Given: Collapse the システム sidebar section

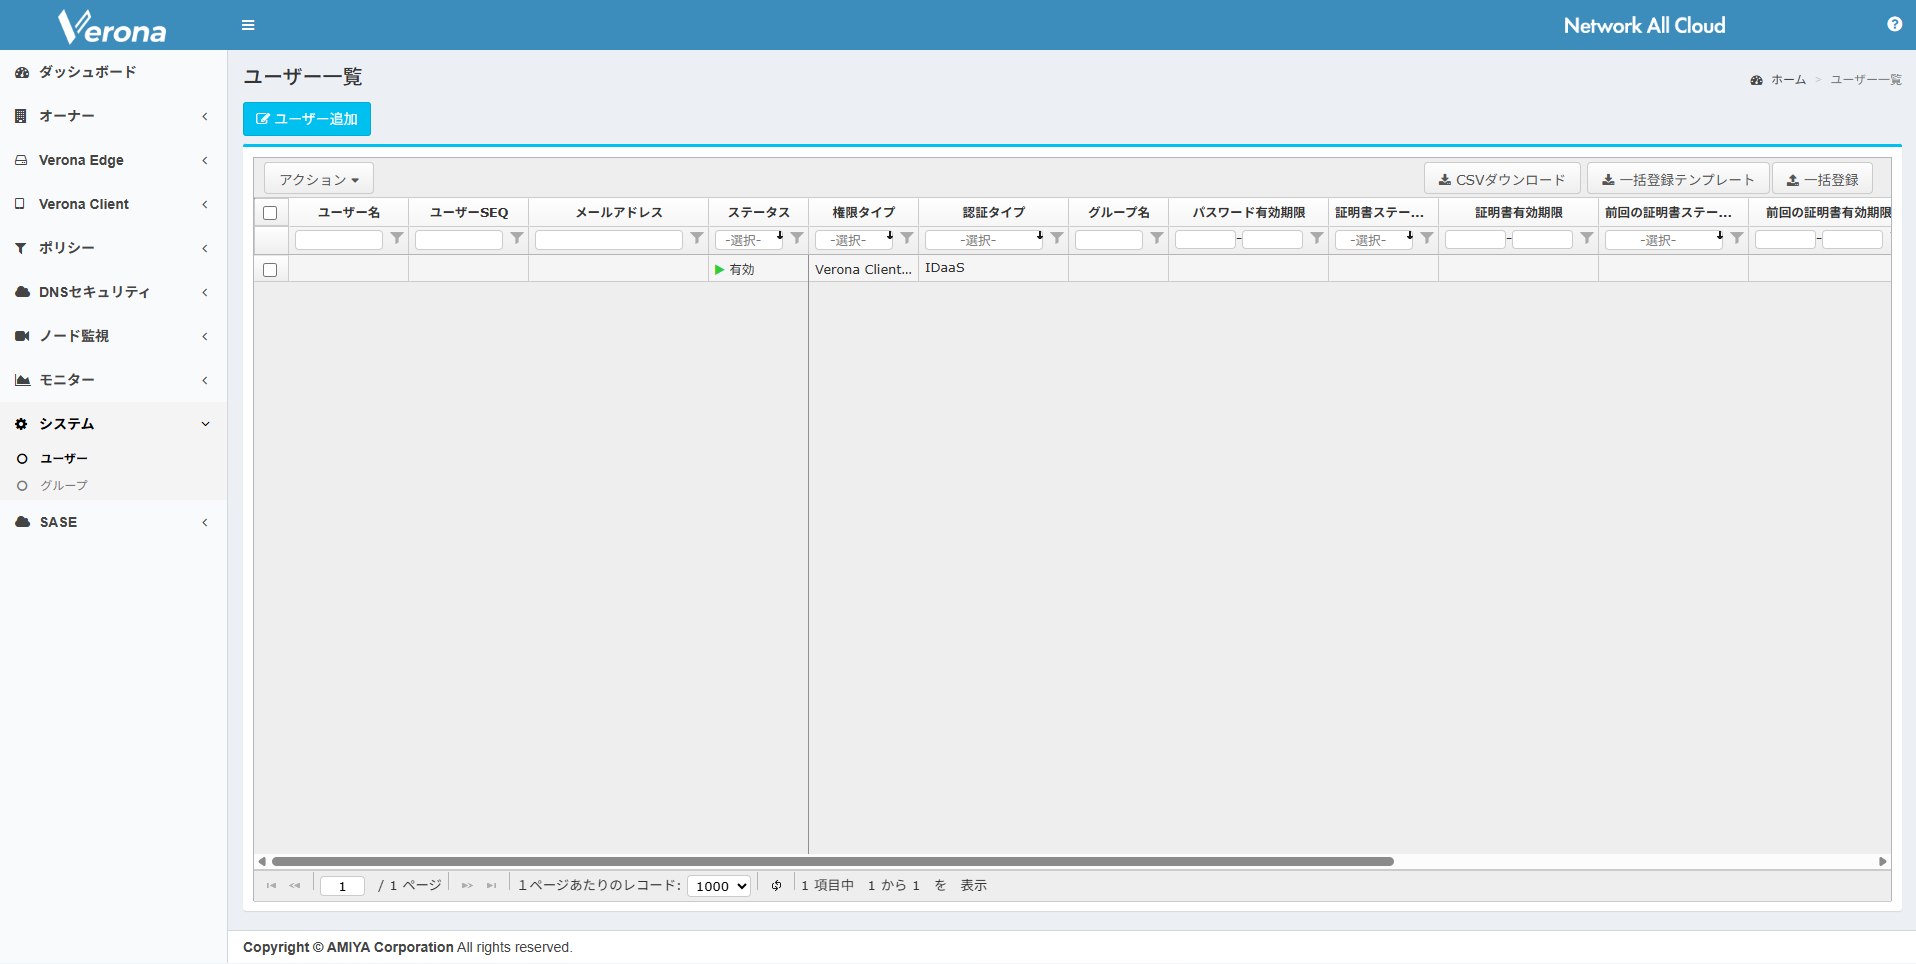Looking at the screenshot, I should pyautogui.click(x=113, y=424).
